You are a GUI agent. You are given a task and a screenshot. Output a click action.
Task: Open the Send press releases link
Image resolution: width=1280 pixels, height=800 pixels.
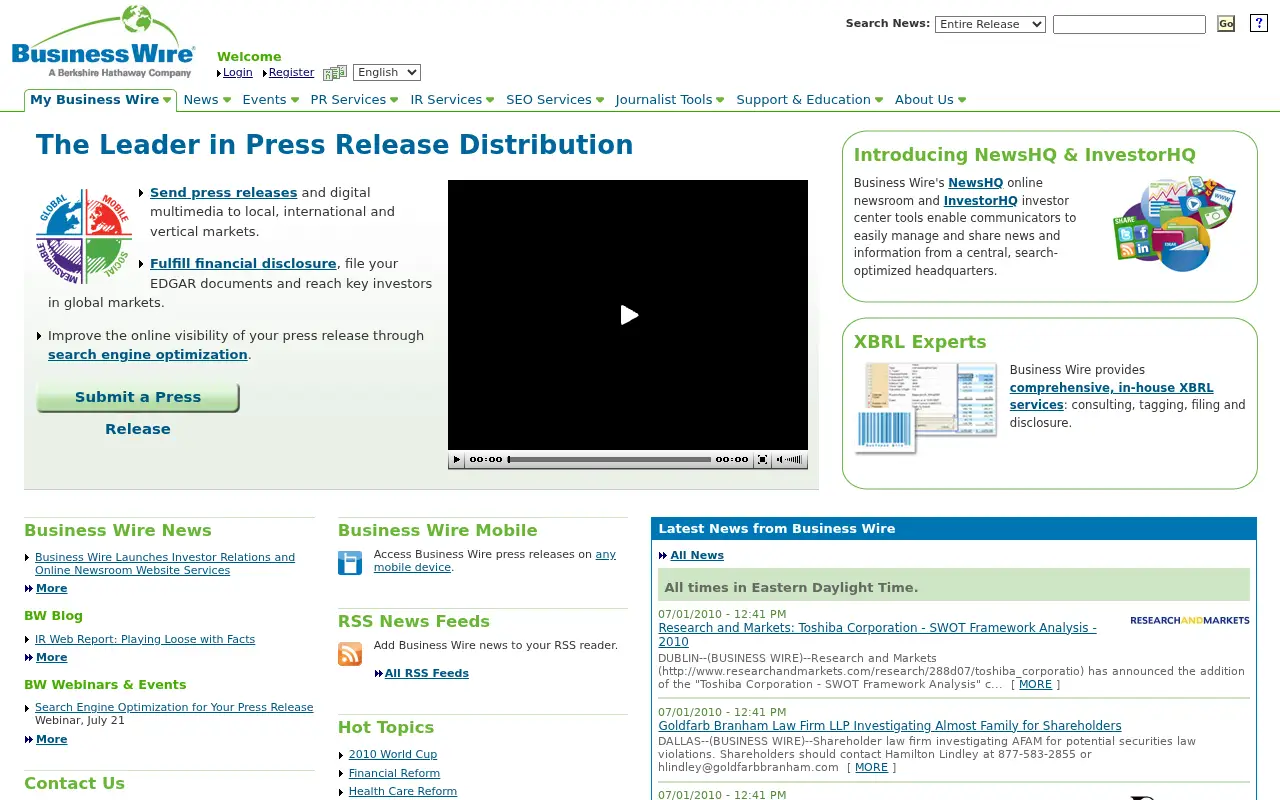tap(224, 193)
